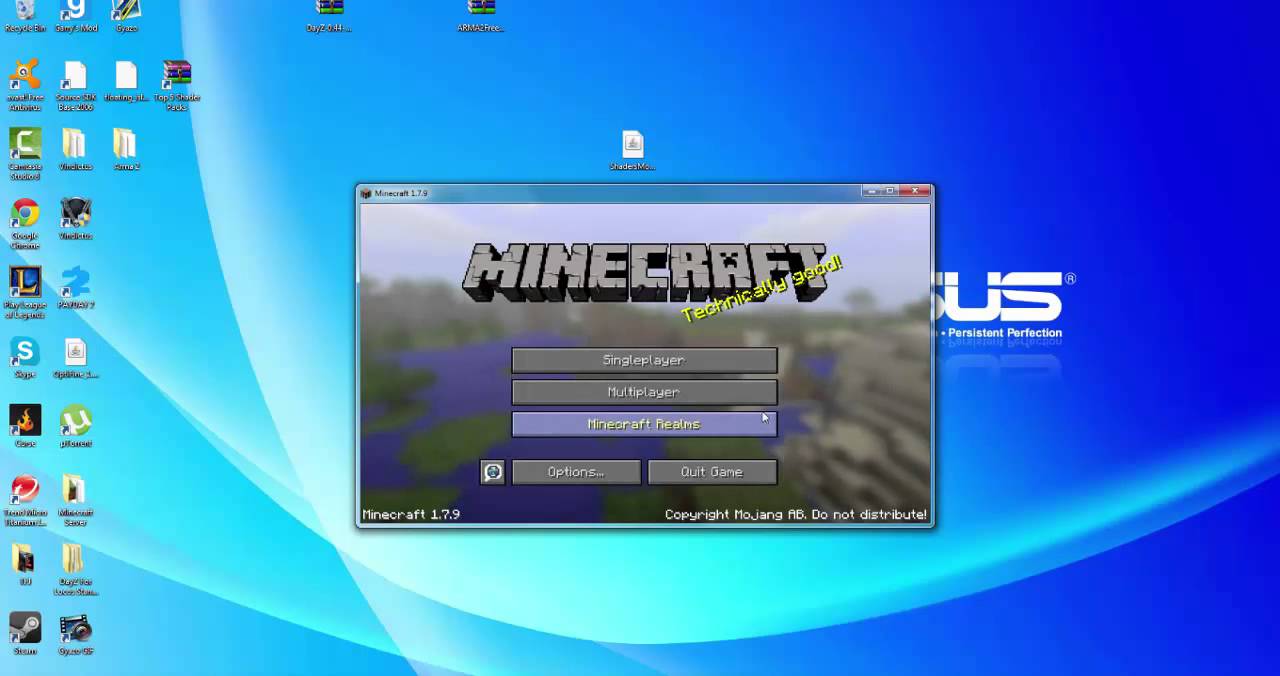Open Minecraft Realms
Viewport: 1280px width, 676px height.
644,424
